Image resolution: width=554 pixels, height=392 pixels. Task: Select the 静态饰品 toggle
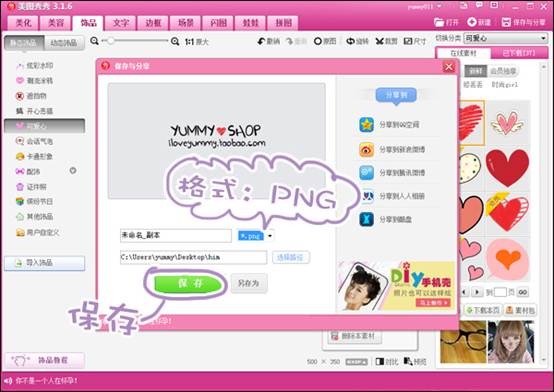[24, 43]
